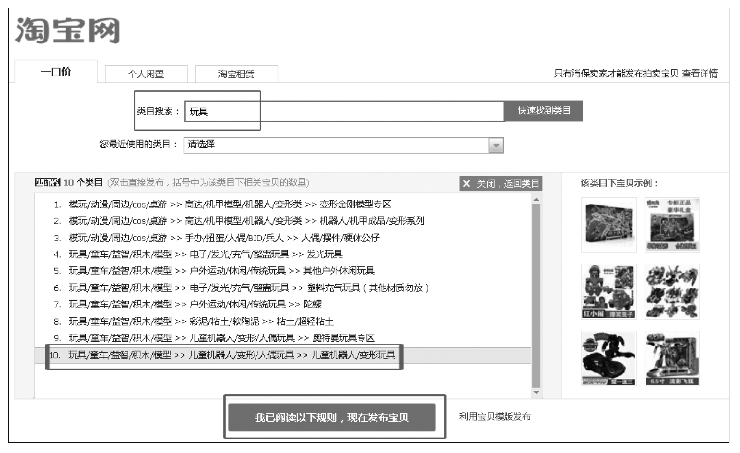Click the category list scroll down arrow

[x=536, y=393]
